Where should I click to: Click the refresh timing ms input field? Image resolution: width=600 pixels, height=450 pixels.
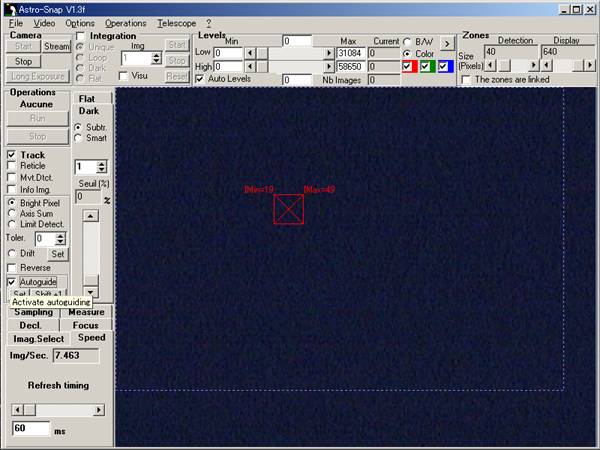tap(30, 428)
